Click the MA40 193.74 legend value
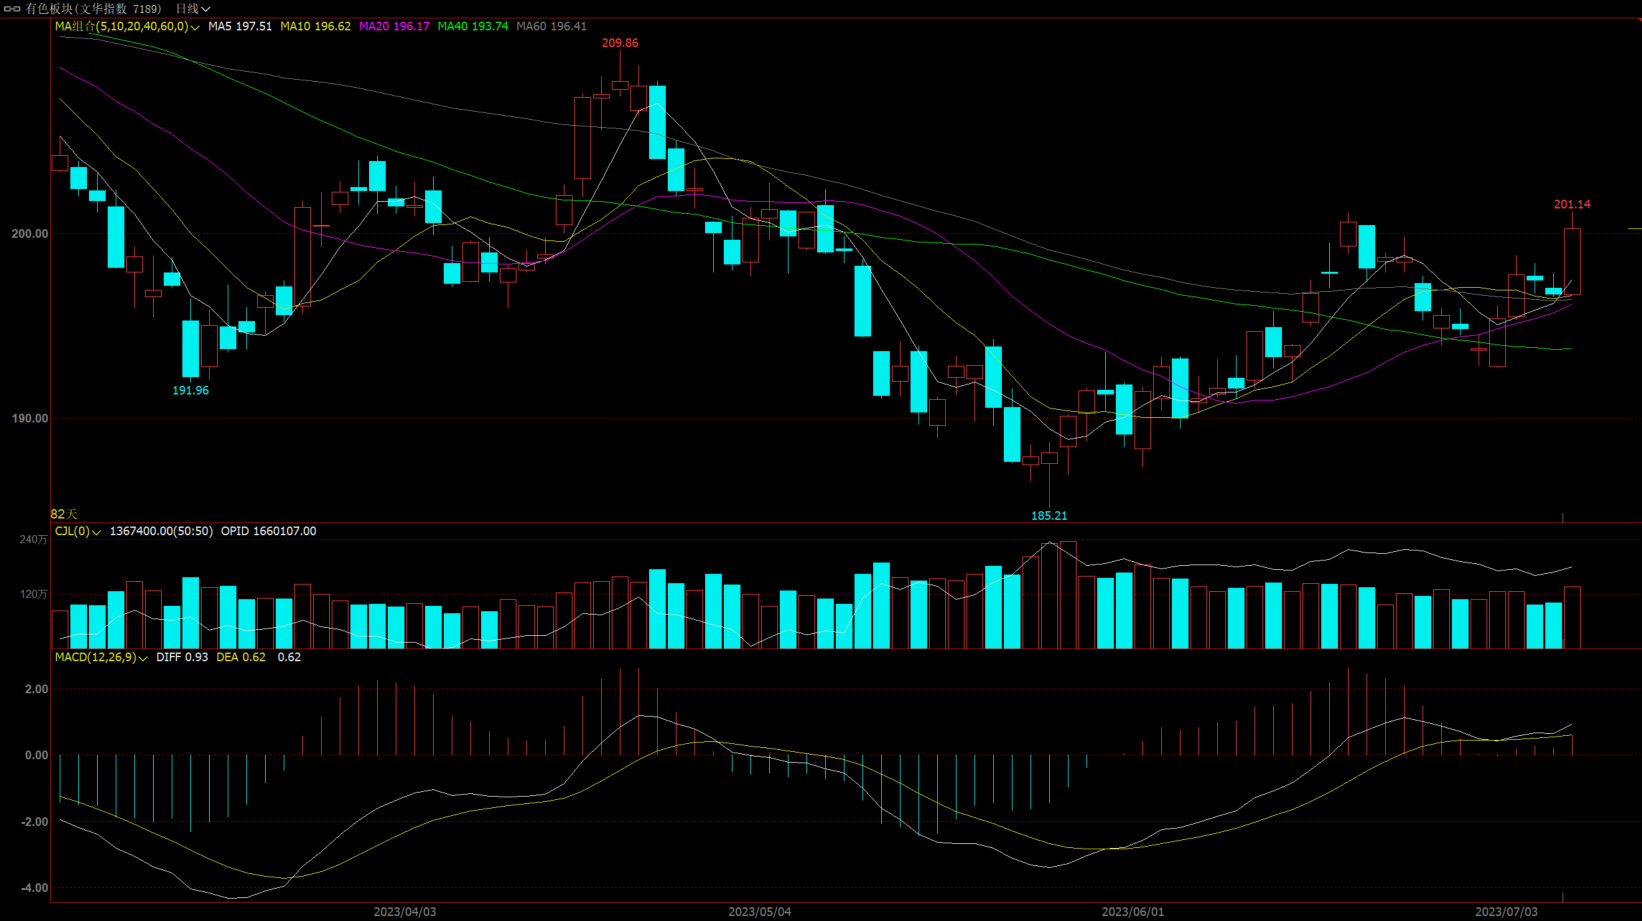Image resolution: width=1642 pixels, height=921 pixels. click(x=473, y=27)
